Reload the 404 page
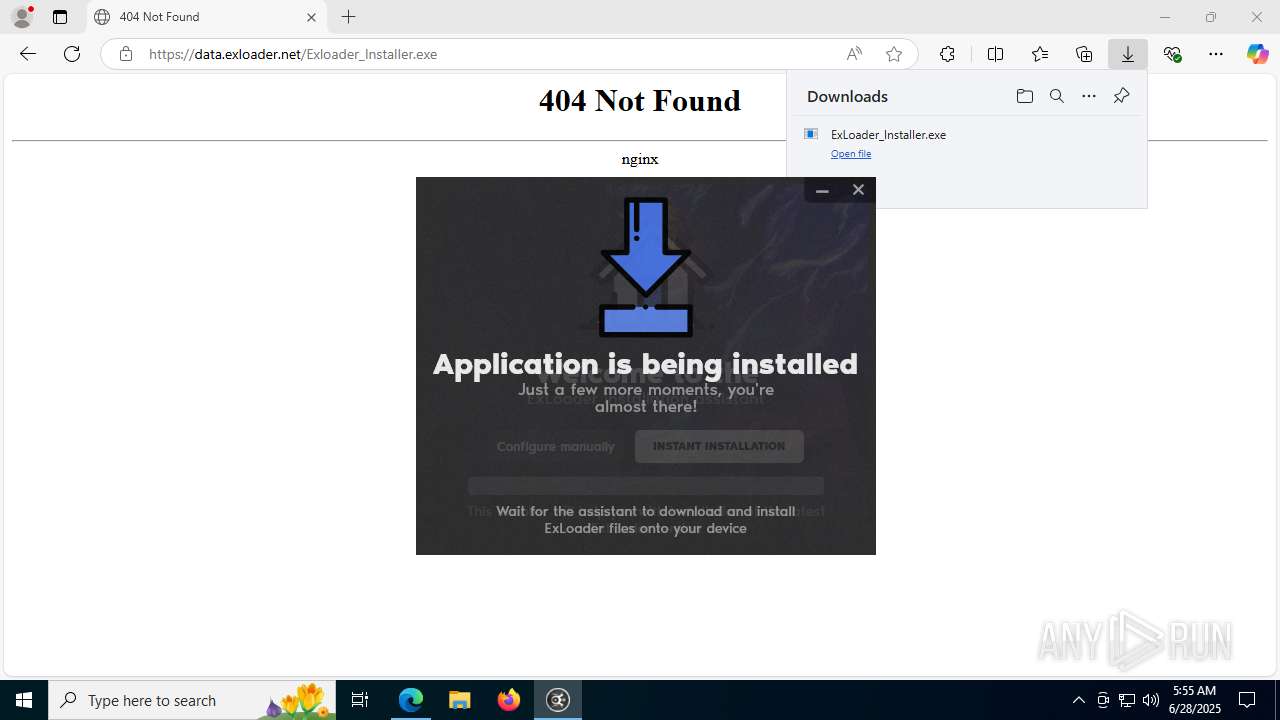This screenshot has width=1280, height=720. point(72,54)
